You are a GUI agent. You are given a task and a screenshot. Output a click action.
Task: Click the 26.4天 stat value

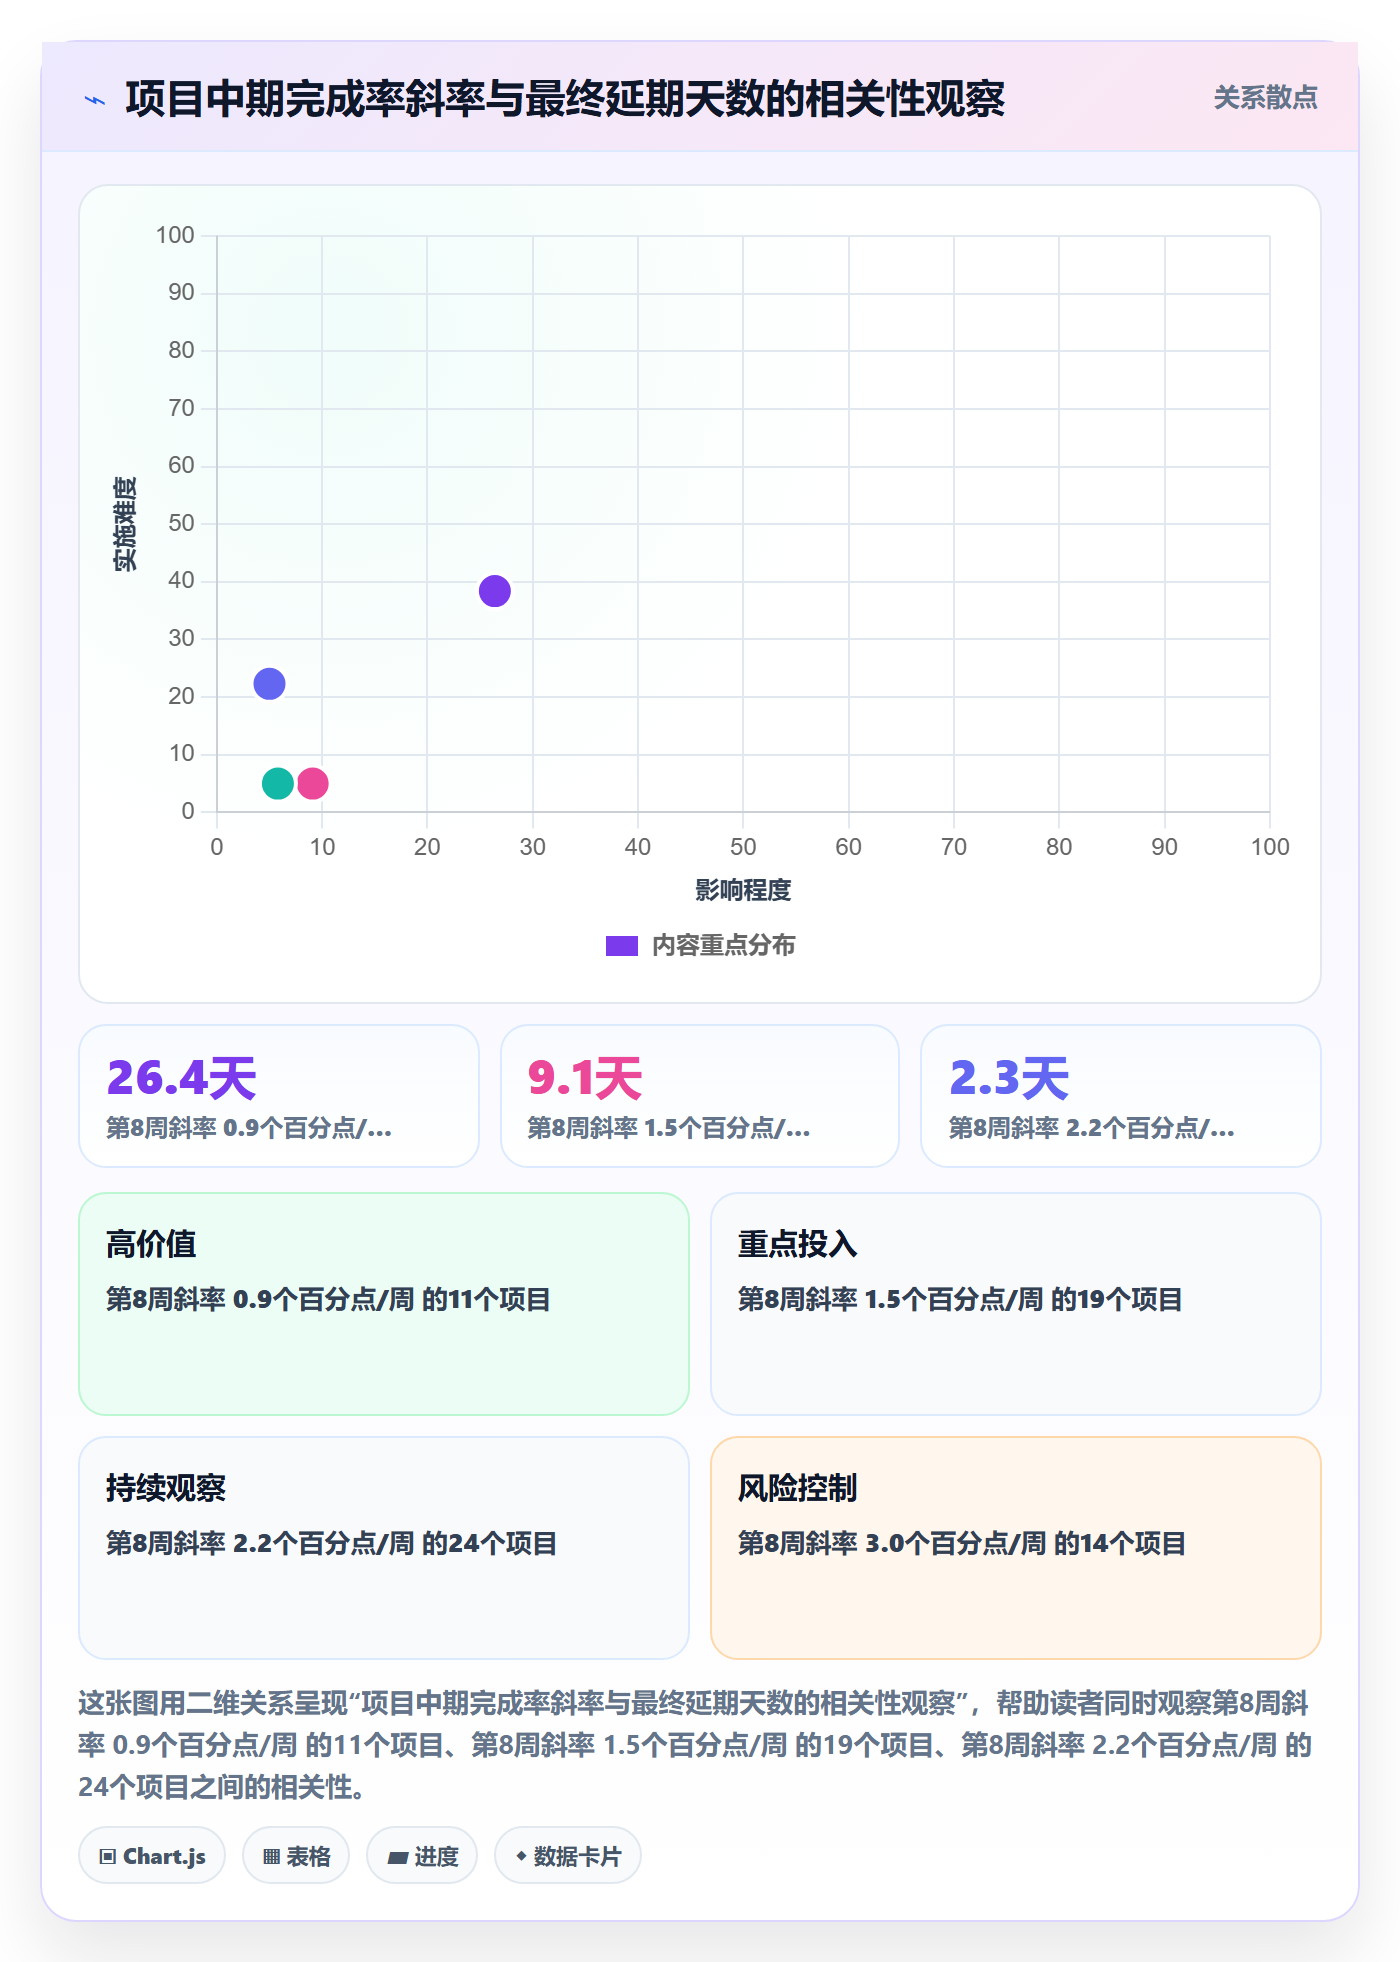point(182,1078)
